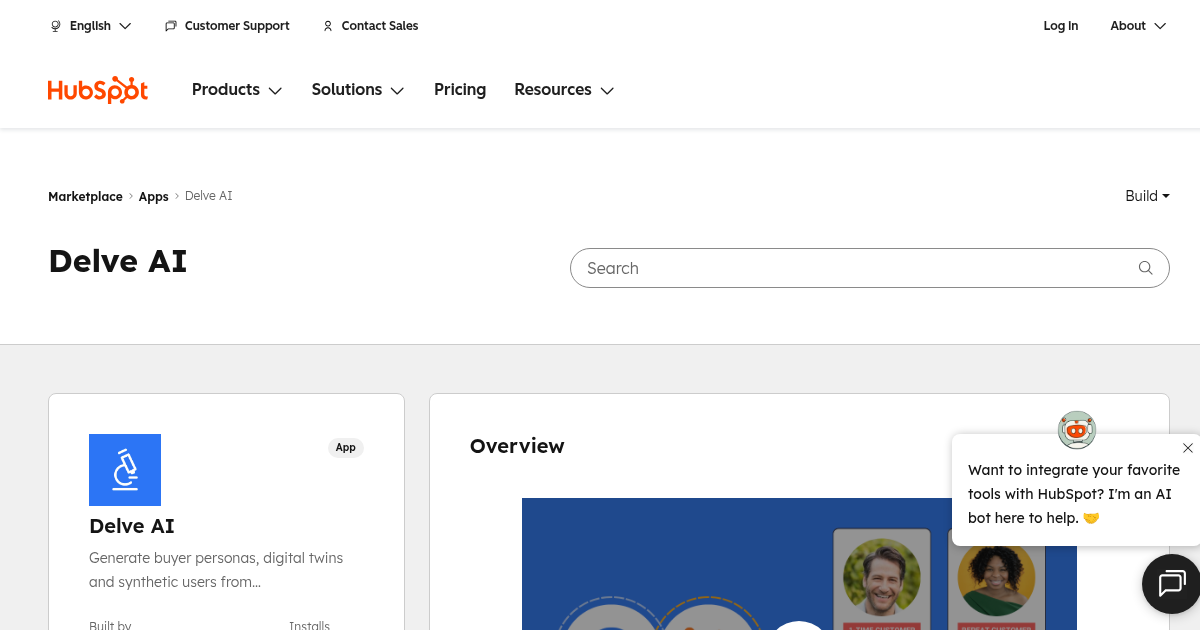The image size is (1200, 630).
Task: Click the Overview section heading
Action: coord(517,446)
